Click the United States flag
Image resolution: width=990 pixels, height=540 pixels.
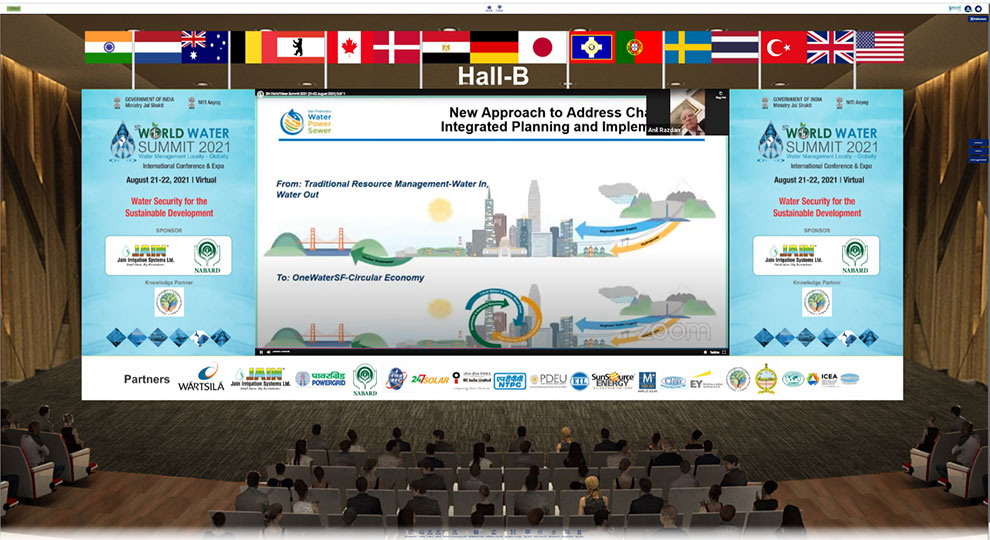pyautogui.click(x=880, y=47)
